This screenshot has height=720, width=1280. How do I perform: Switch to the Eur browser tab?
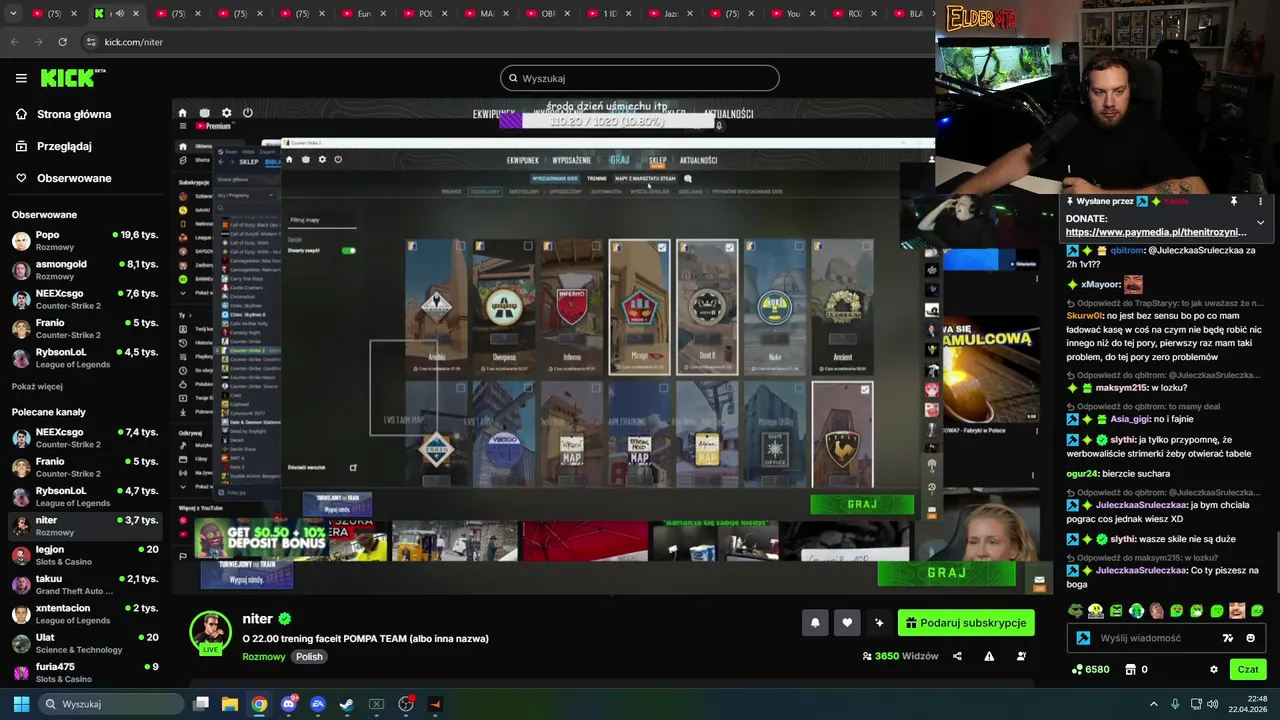coord(362,14)
